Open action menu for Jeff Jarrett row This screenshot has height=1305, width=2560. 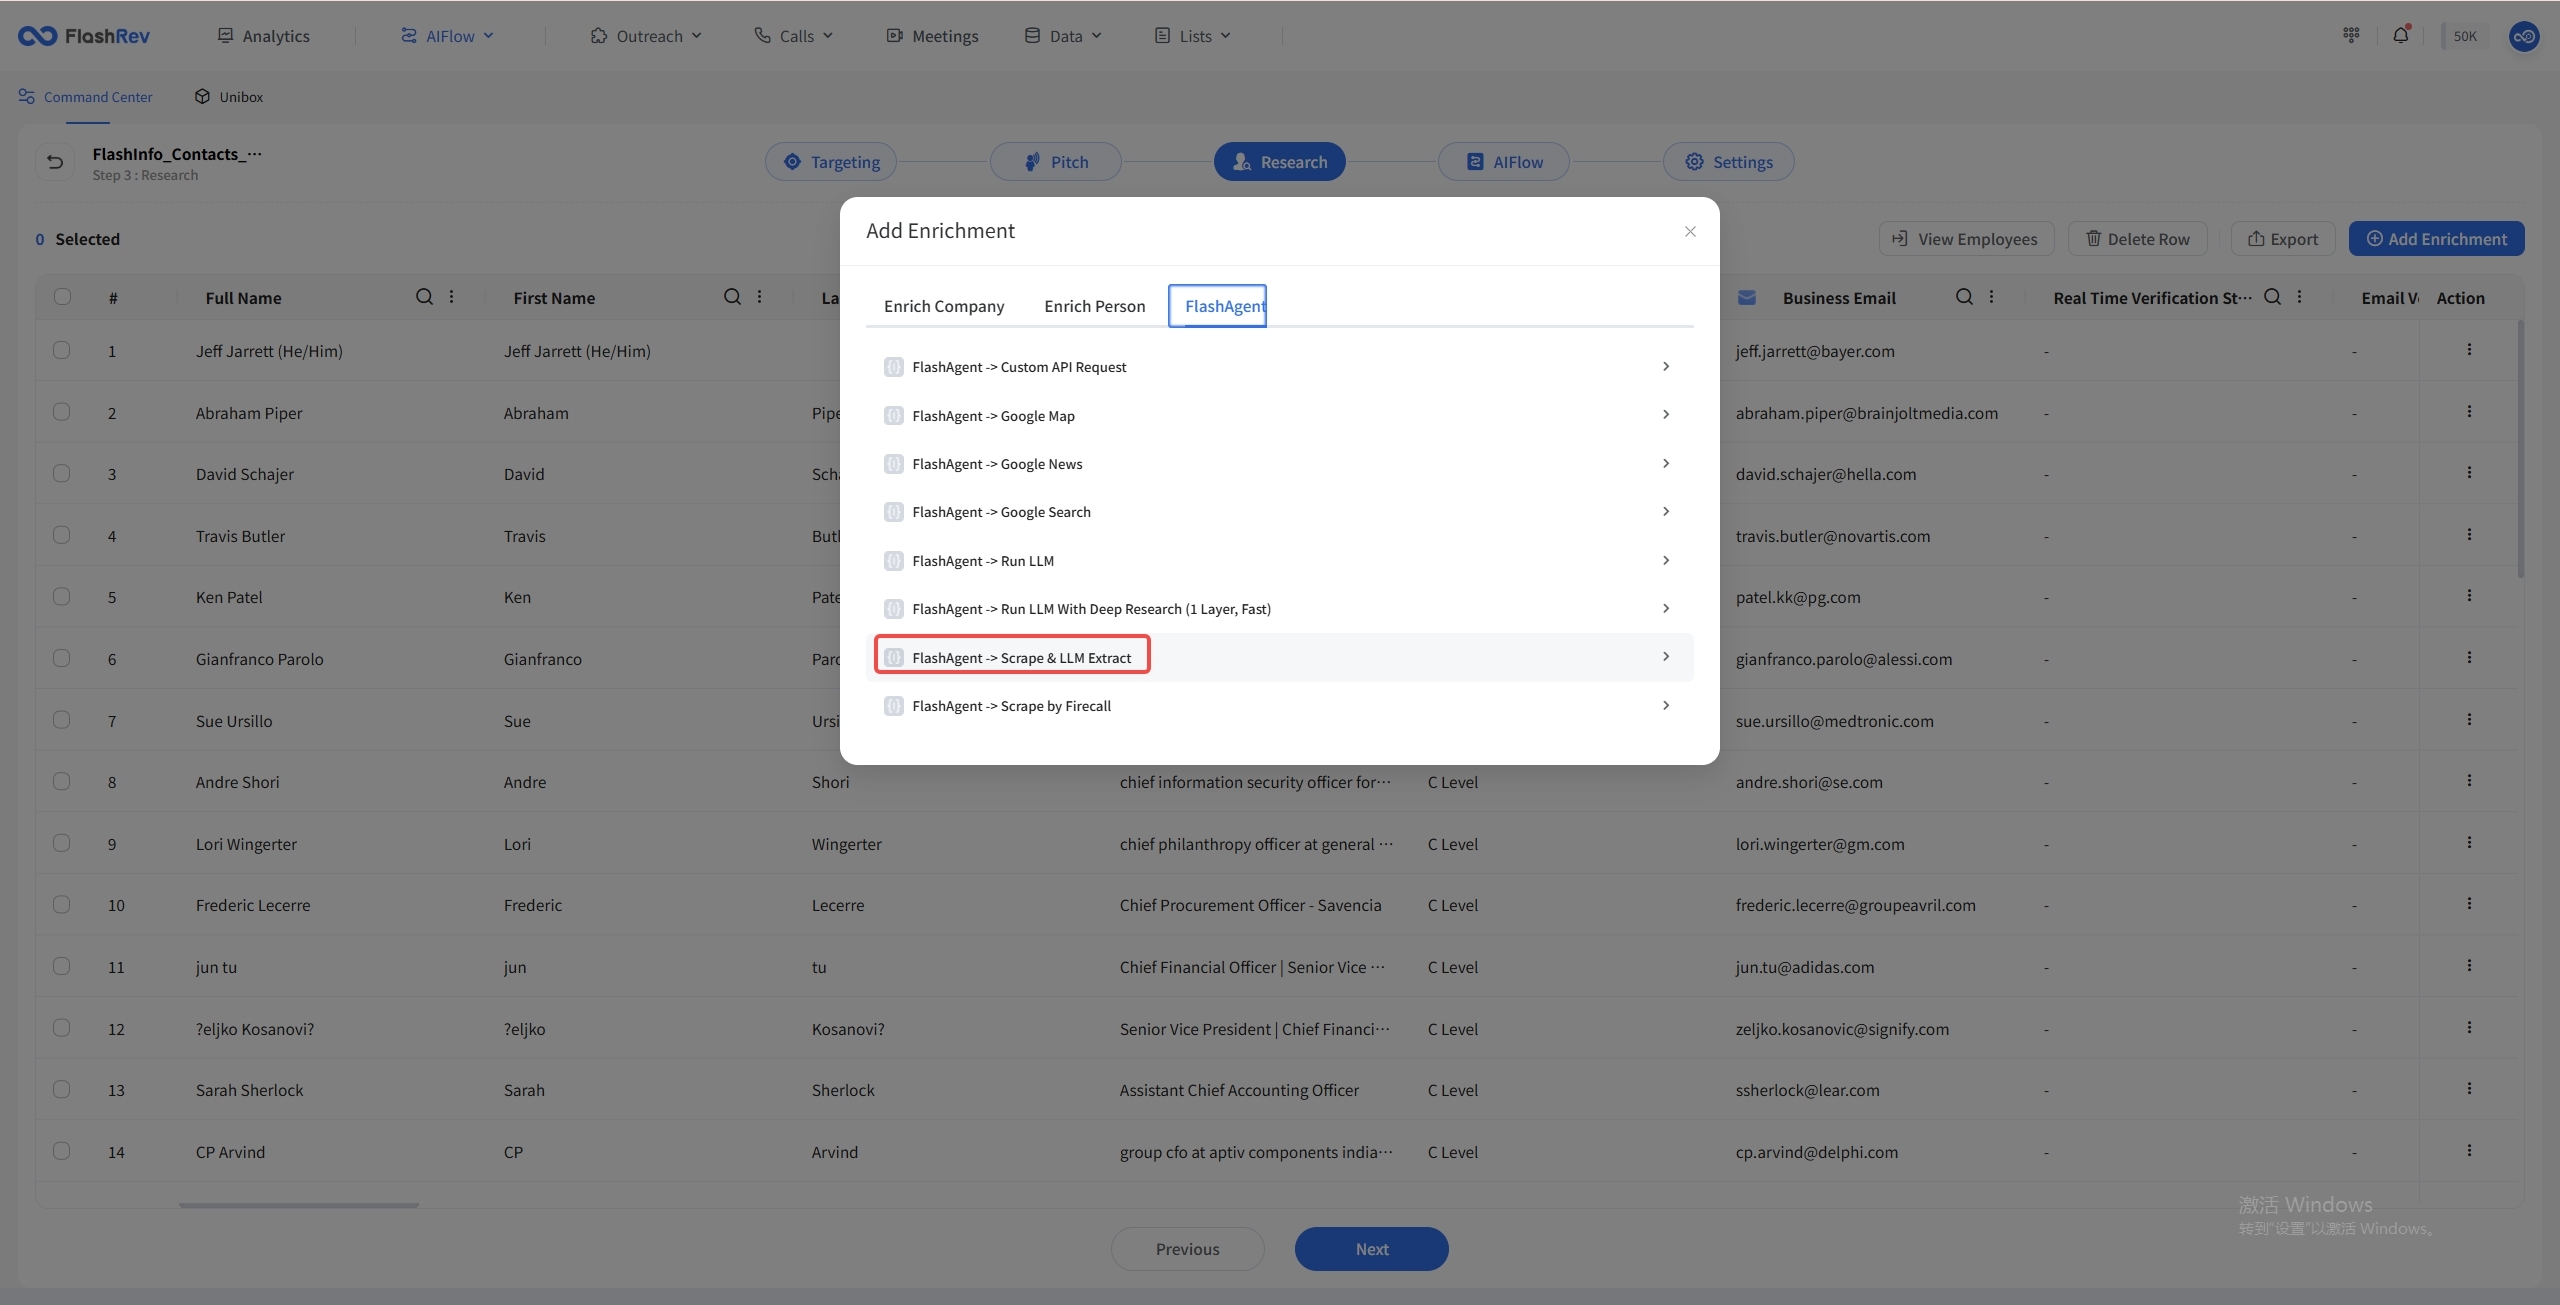click(2469, 350)
